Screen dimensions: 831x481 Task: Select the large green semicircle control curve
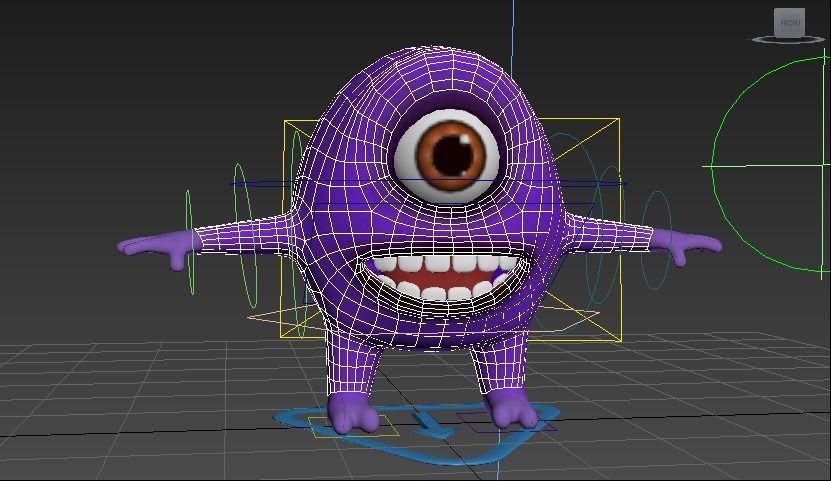(x=712, y=165)
